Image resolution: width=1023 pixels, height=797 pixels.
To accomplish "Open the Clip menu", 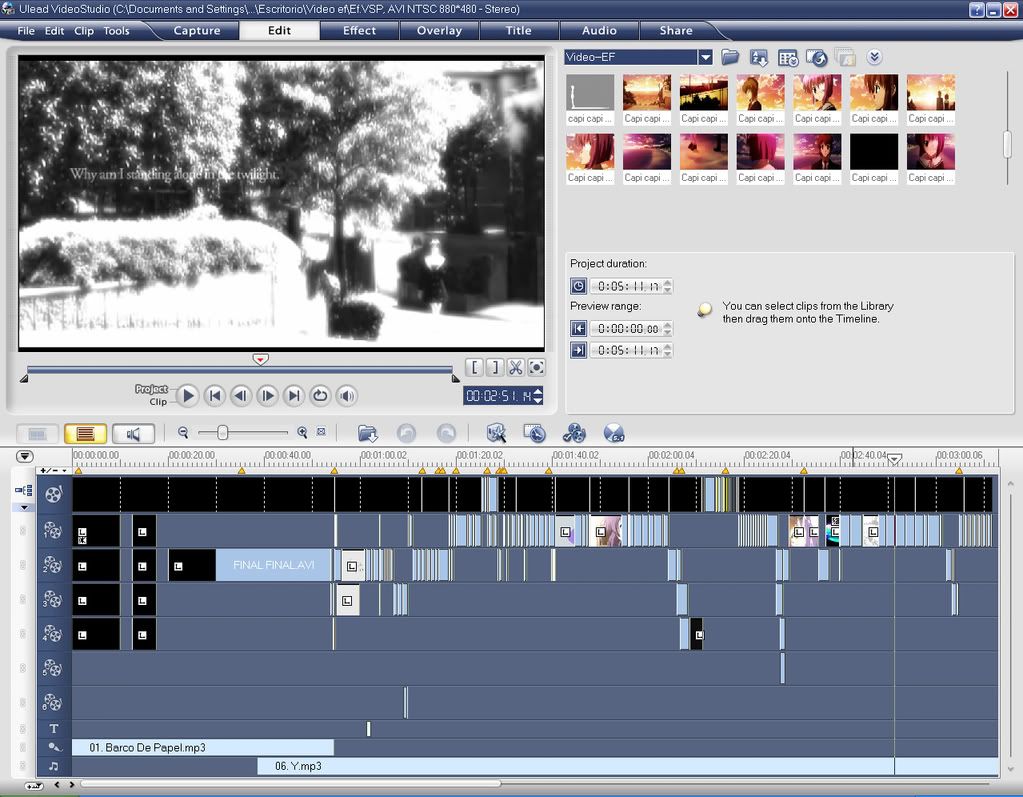I will click(x=84, y=31).
